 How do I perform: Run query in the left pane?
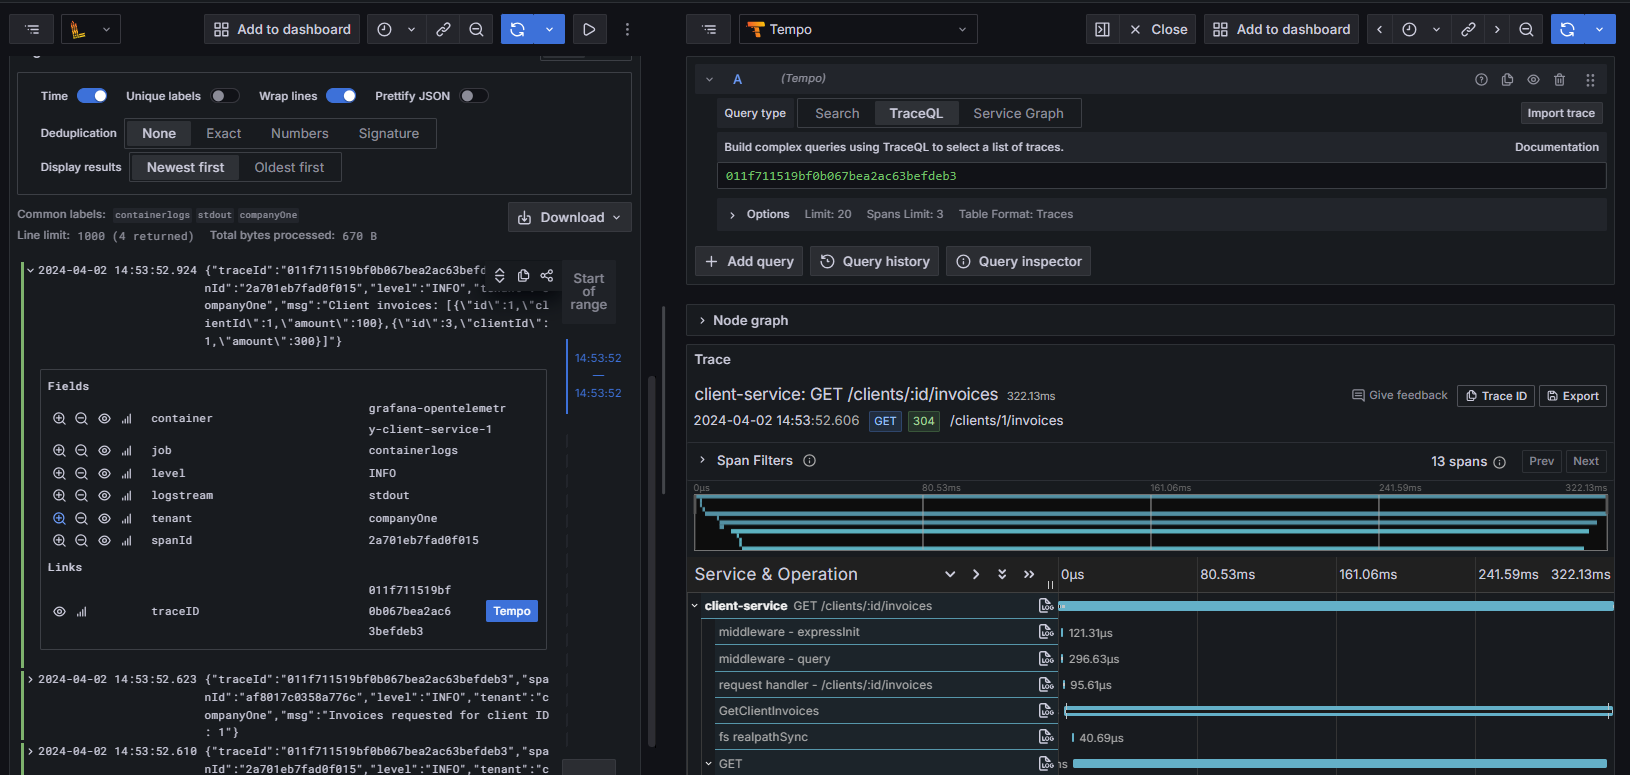[x=517, y=29]
